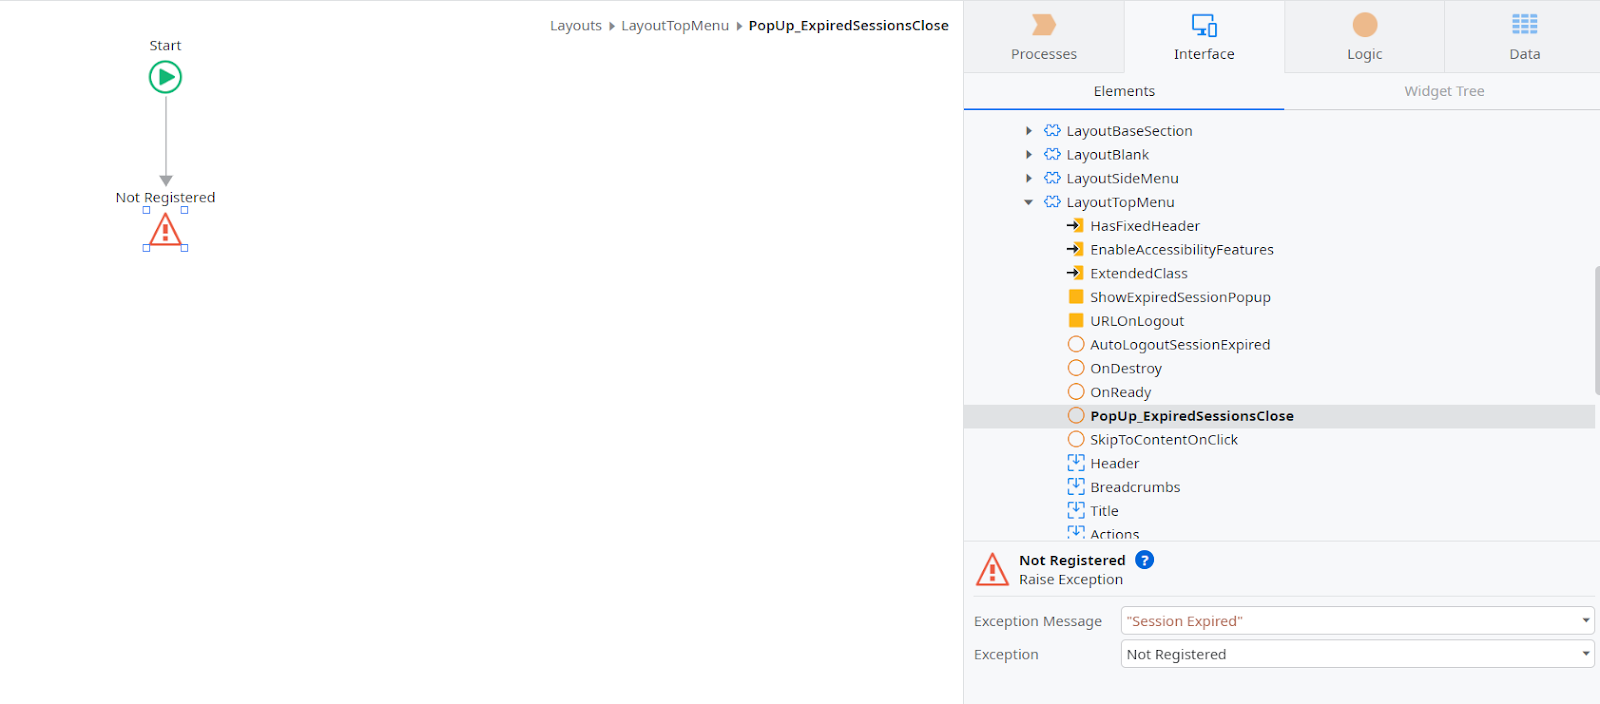Expand the LayoutSideMenu tree node
The image size is (1600, 704).
click(1029, 178)
